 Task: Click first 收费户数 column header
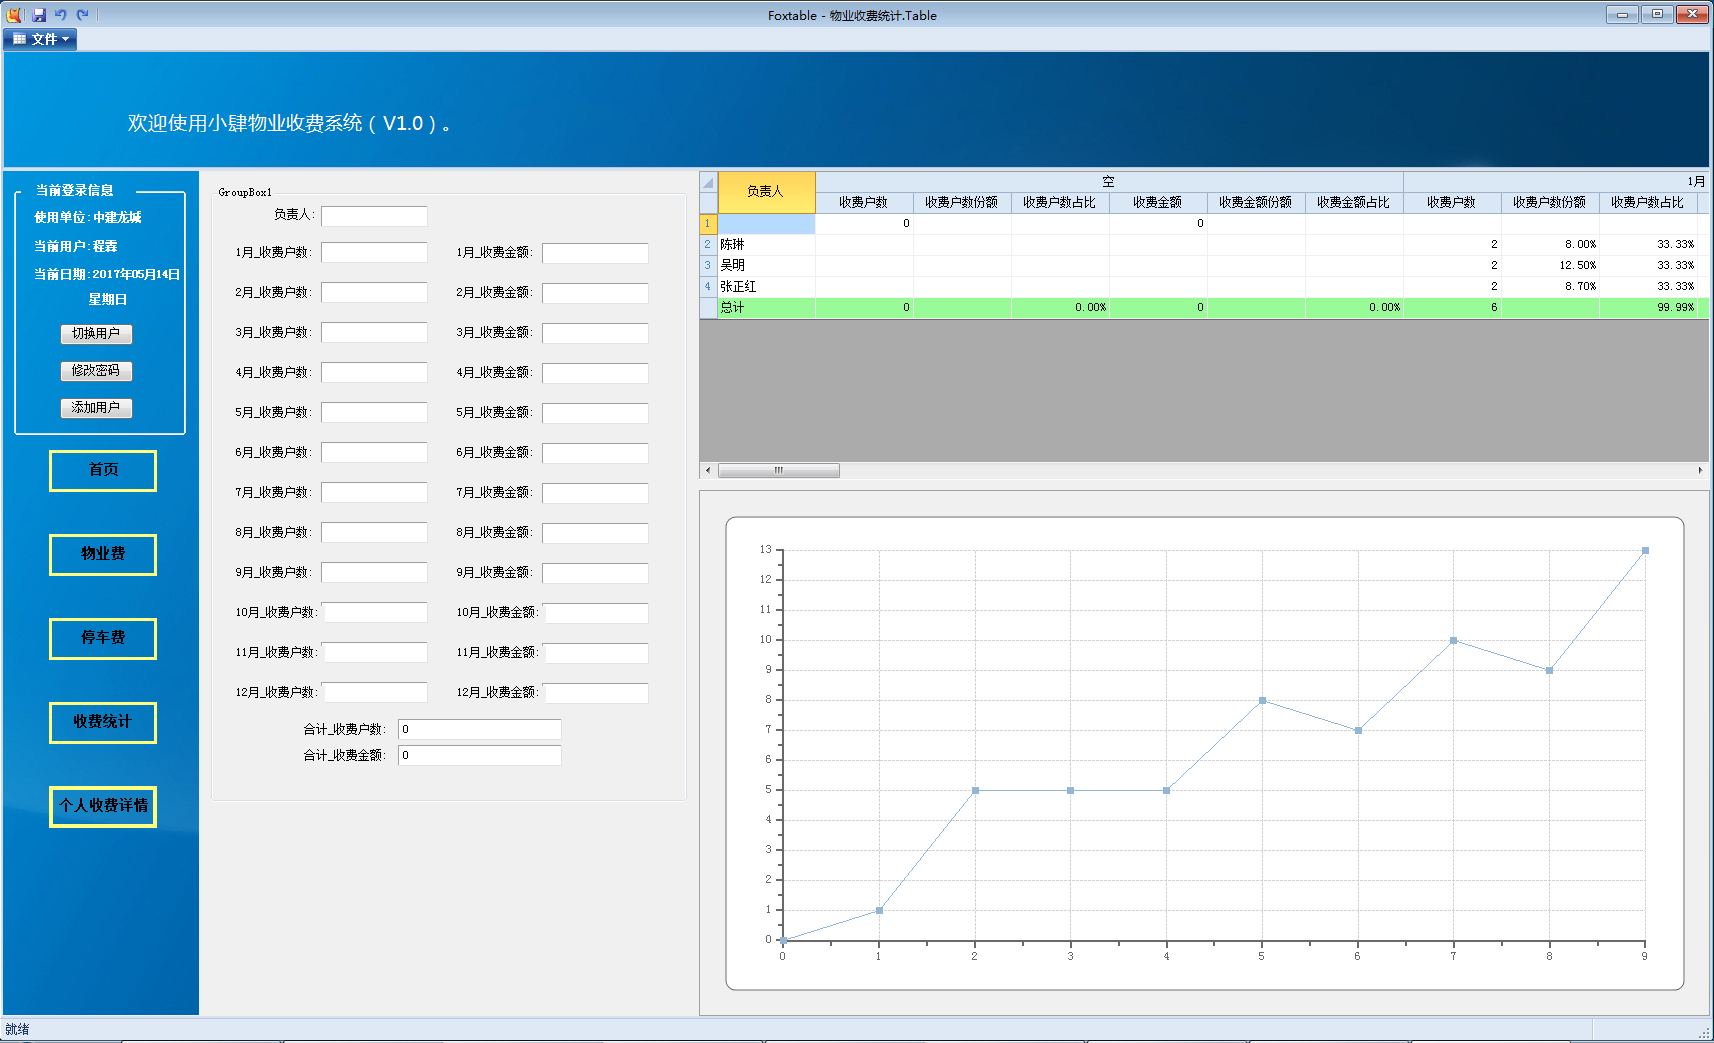864,203
